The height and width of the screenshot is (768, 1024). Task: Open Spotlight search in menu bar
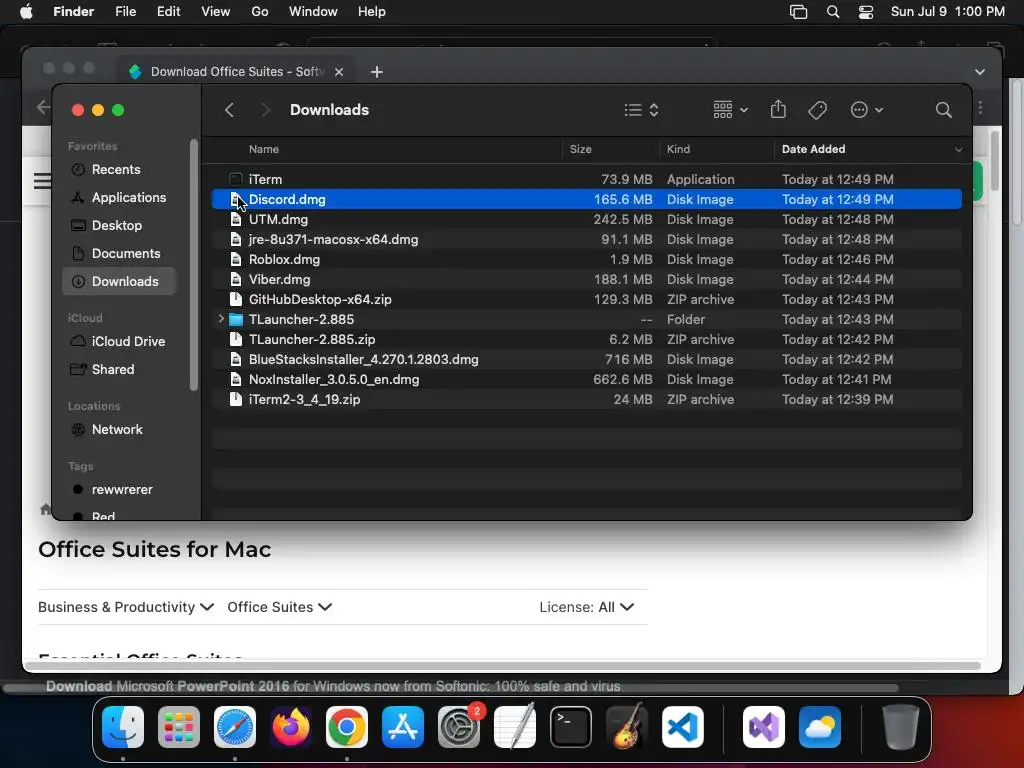click(x=833, y=12)
